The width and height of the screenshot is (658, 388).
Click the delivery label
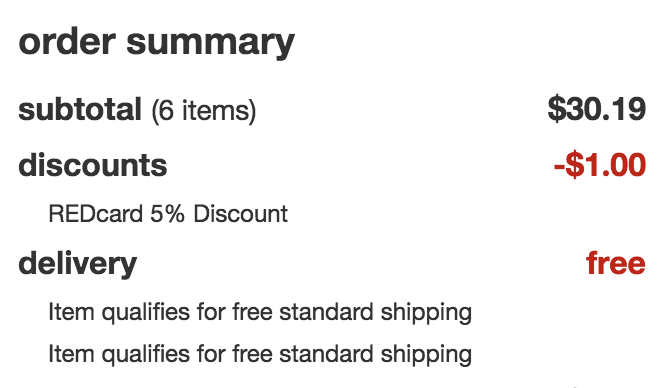pyautogui.click(x=78, y=264)
